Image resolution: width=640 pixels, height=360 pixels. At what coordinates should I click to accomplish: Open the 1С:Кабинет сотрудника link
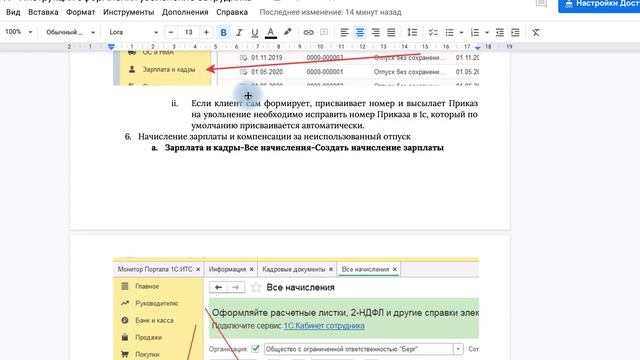coord(324,326)
